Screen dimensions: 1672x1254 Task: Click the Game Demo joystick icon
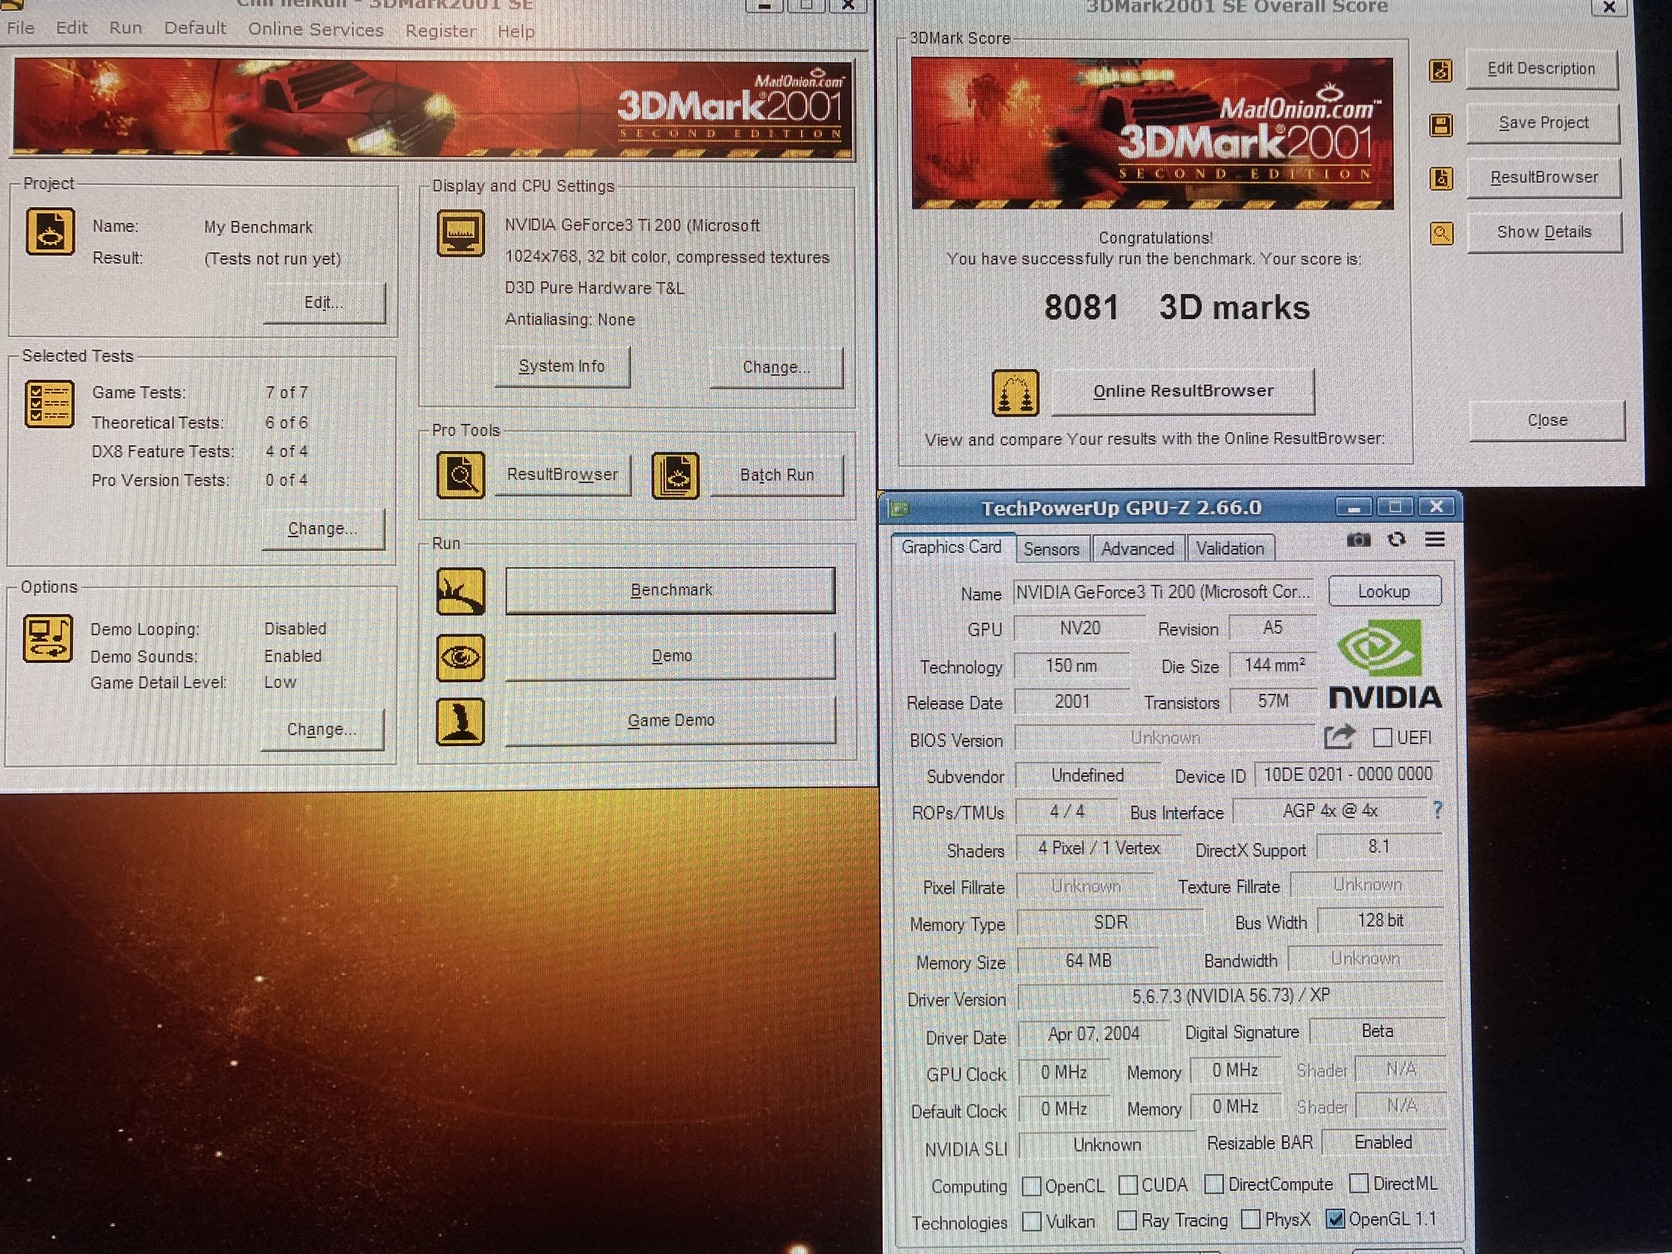461,721
